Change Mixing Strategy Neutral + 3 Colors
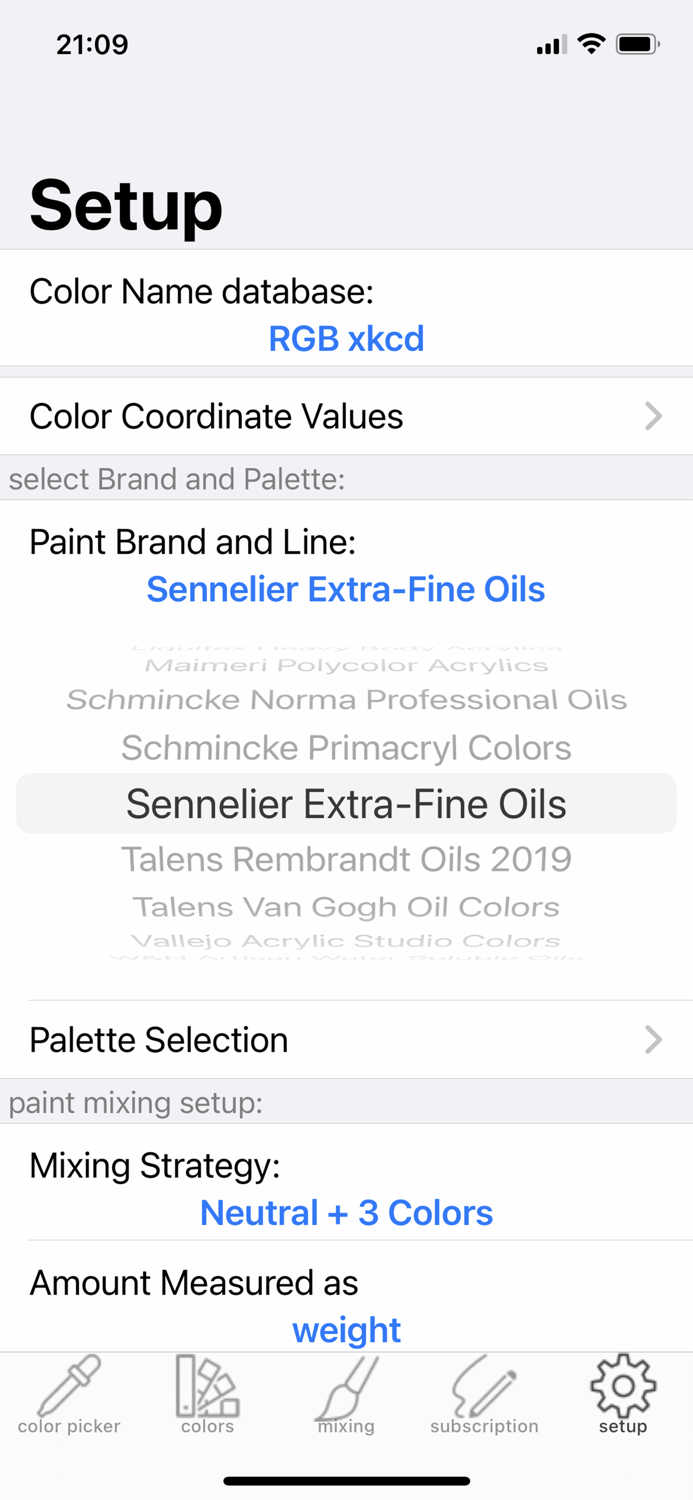Screen dimensions: 693x1500 coord(346,1212)
